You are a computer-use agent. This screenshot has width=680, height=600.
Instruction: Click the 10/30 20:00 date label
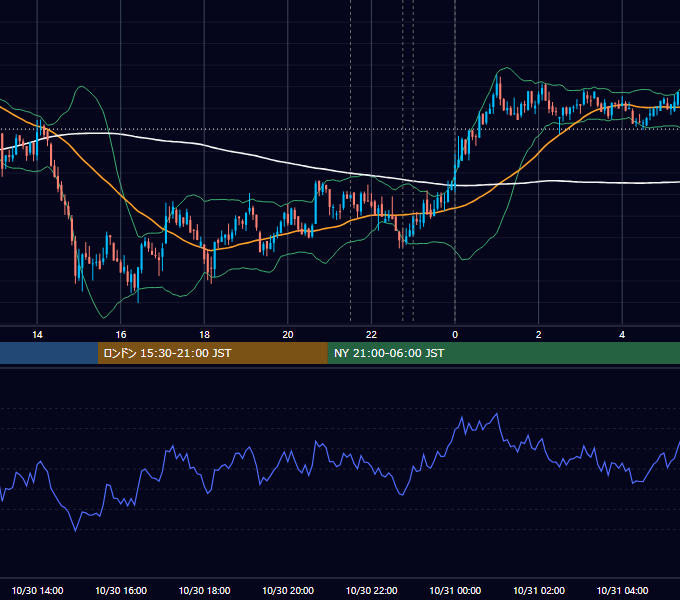288,590
